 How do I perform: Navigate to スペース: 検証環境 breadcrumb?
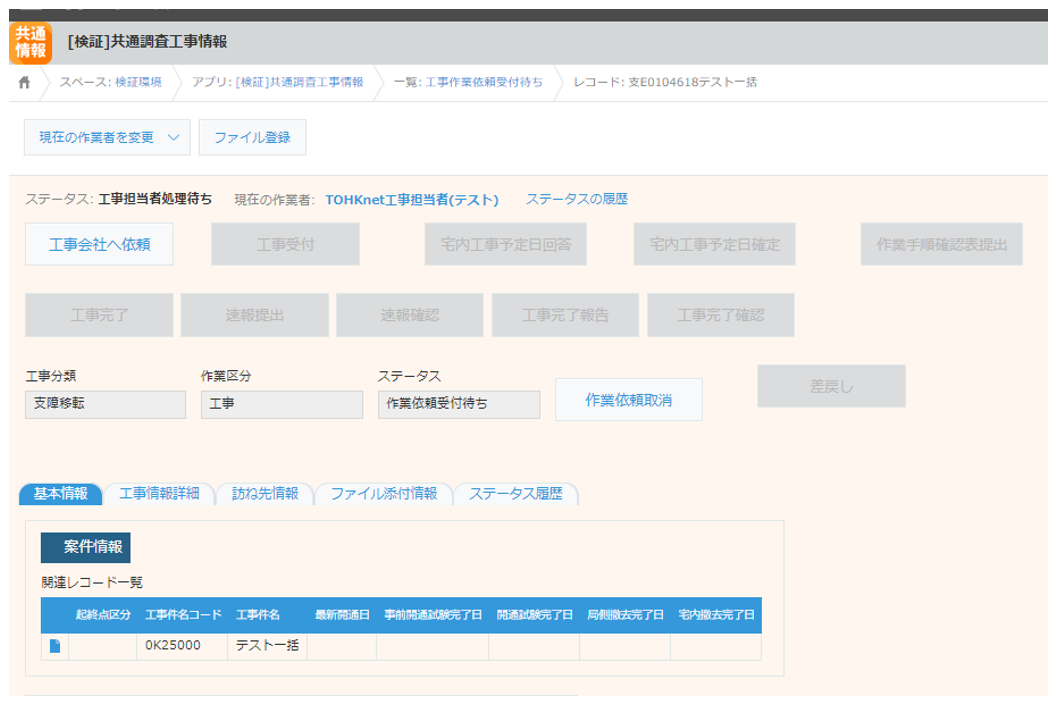(110, 82)
